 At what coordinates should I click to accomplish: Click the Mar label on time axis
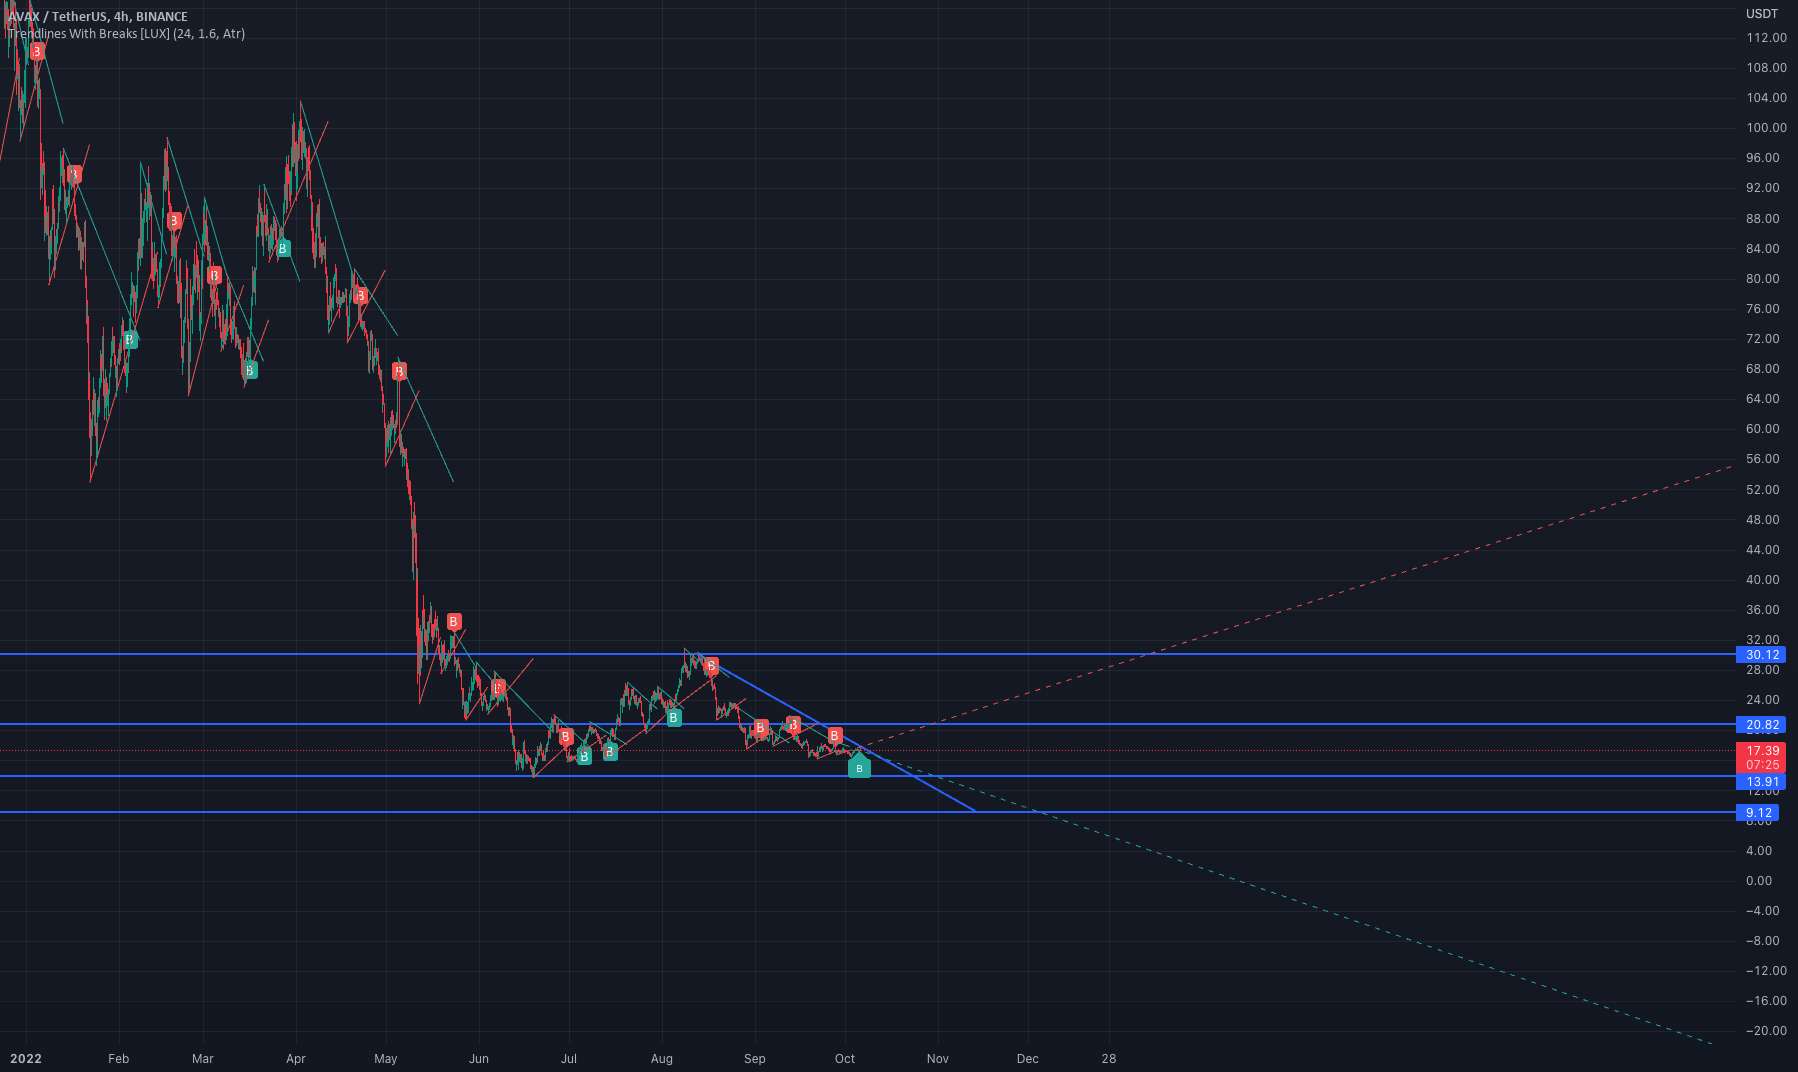pos(202,1058)
